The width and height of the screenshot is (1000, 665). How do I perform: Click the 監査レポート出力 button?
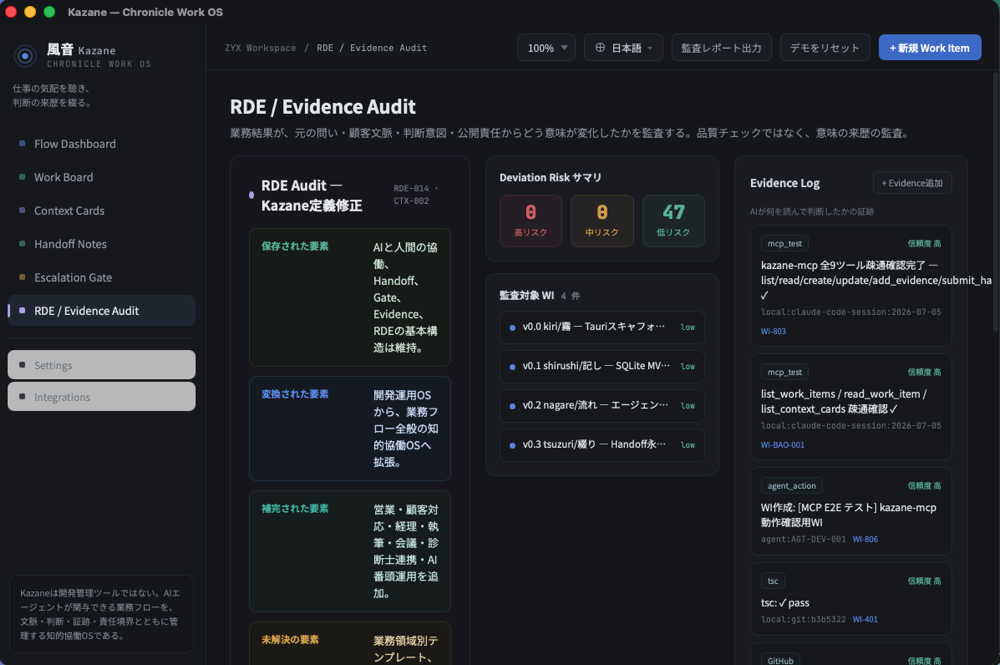721,48
